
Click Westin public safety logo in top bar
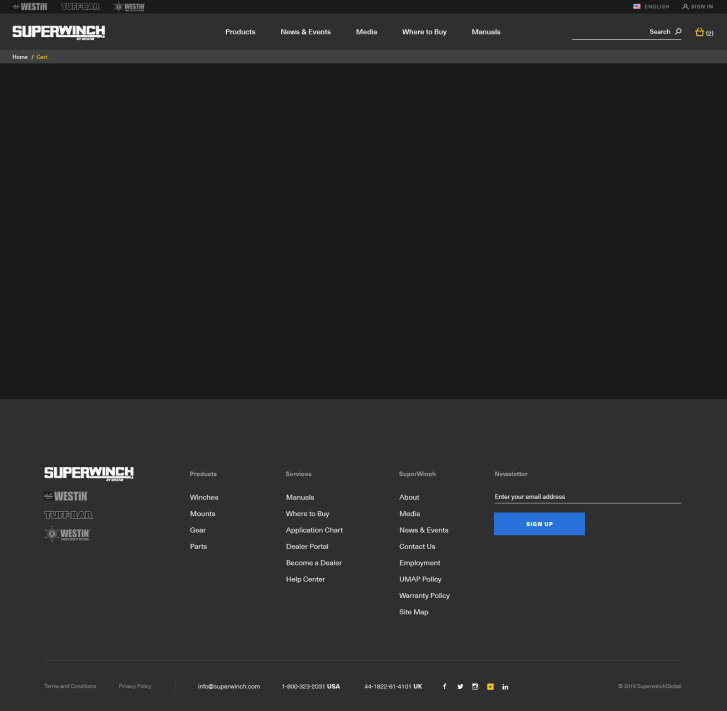point(129,6)
